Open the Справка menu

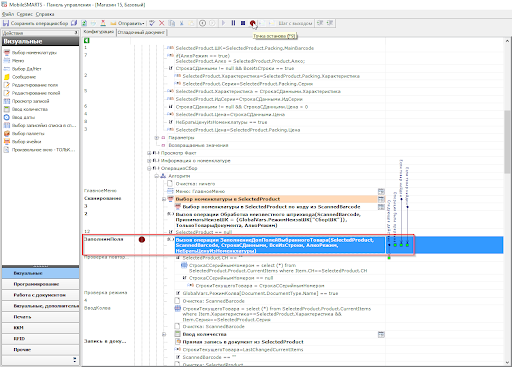(x=45, y=14)
